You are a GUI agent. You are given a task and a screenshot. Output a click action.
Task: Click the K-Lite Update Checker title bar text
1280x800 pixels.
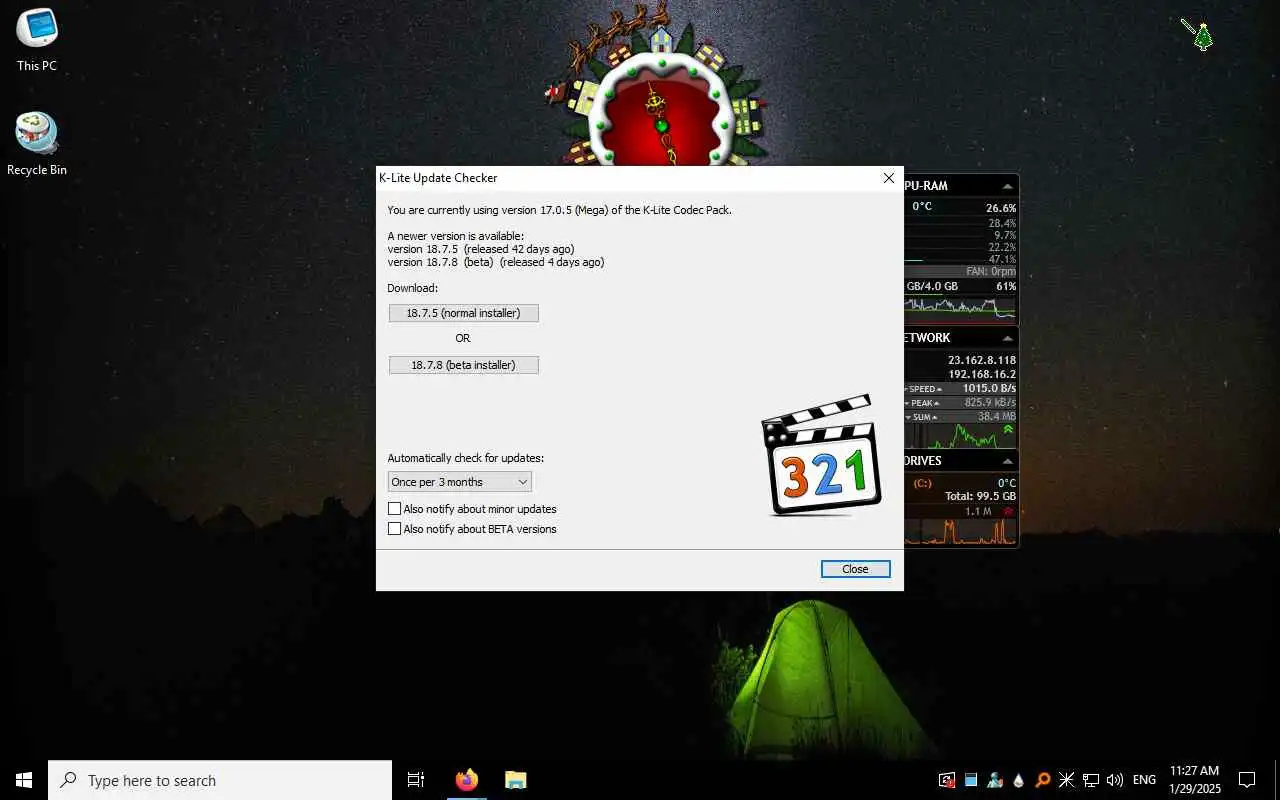[438, 178]
